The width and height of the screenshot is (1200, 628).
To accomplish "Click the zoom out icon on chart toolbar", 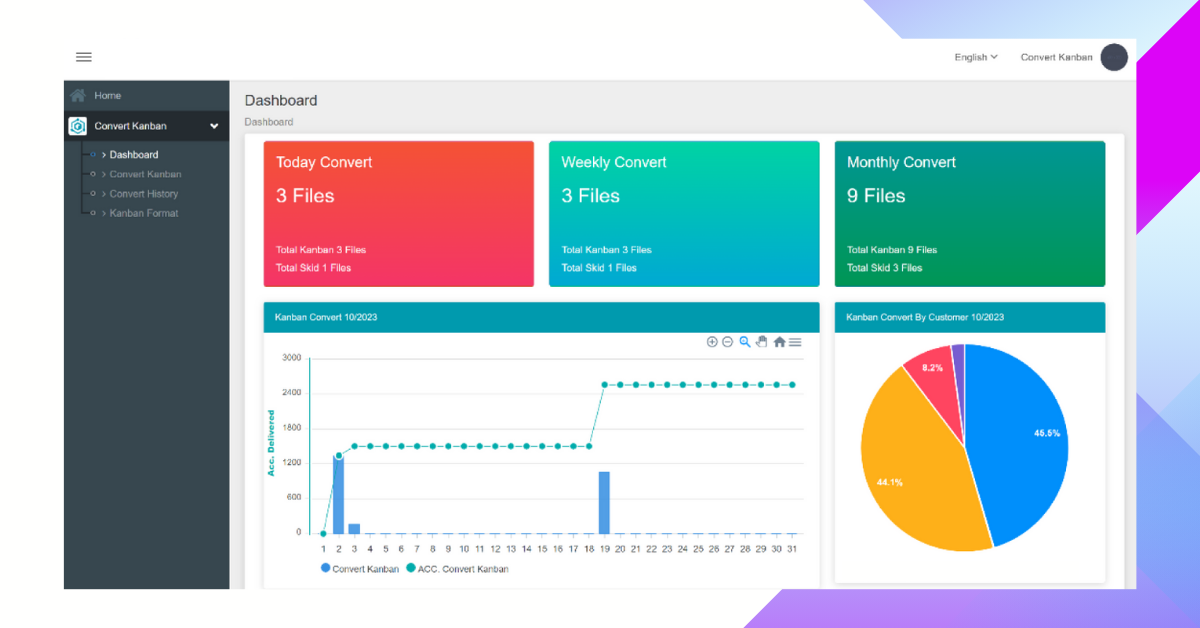I will pos(728,342).
